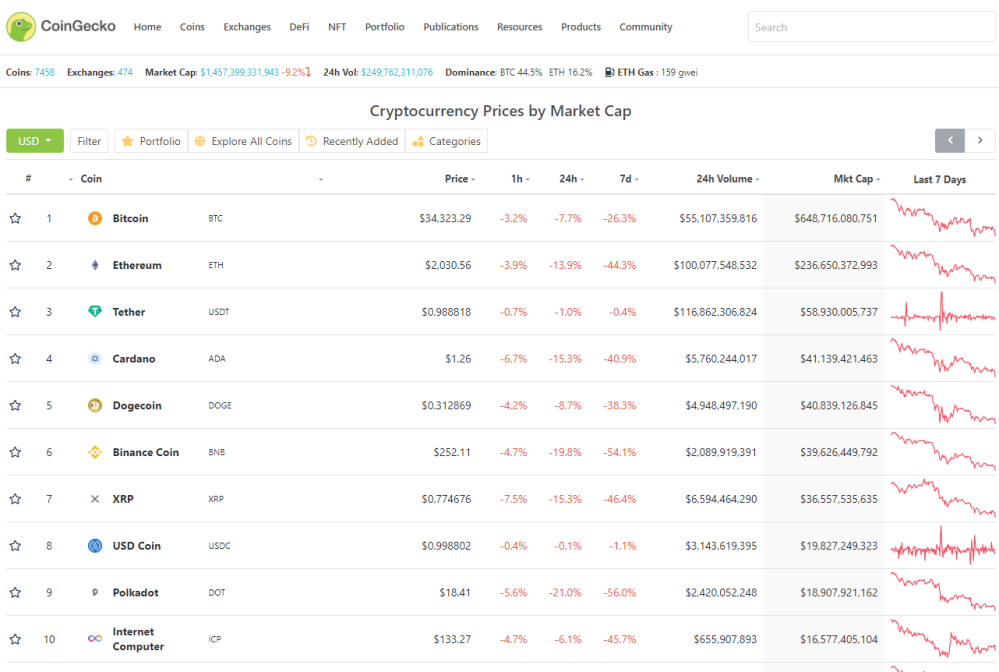
Task: Click the XRP logo icon
Action: coord(95,499)
